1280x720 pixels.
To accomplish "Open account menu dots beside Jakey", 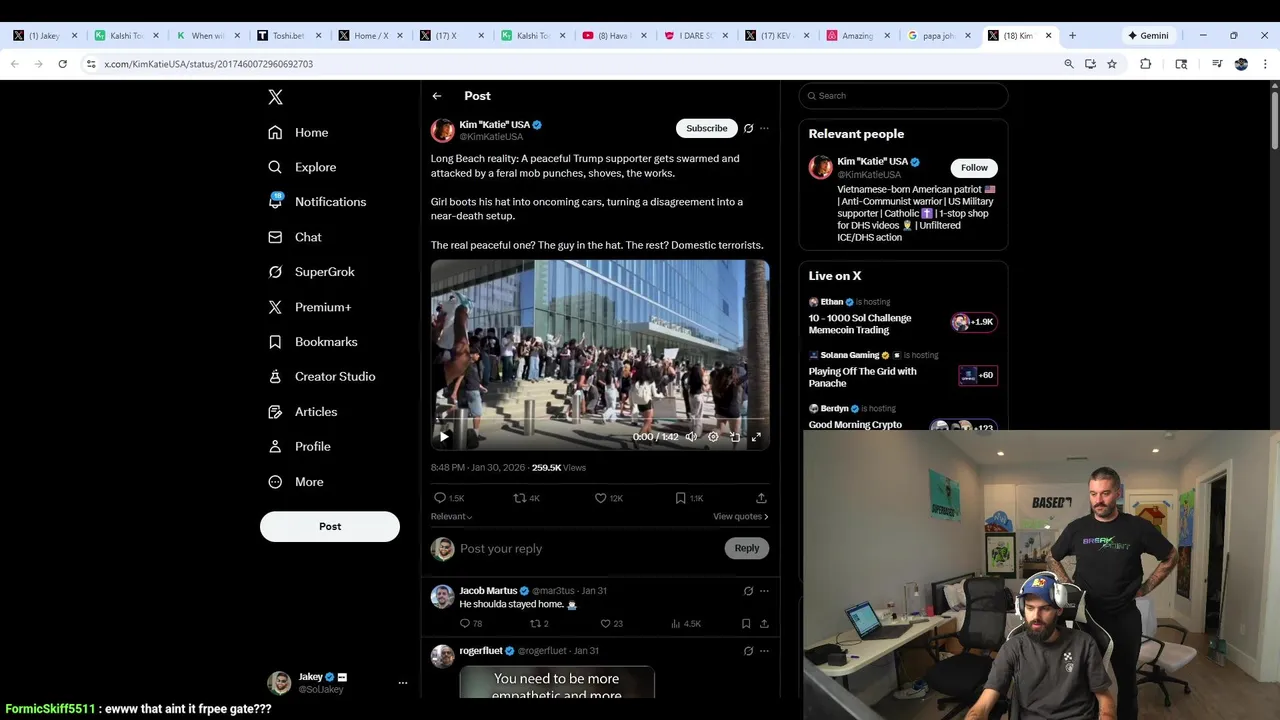I will click(403, 683).
